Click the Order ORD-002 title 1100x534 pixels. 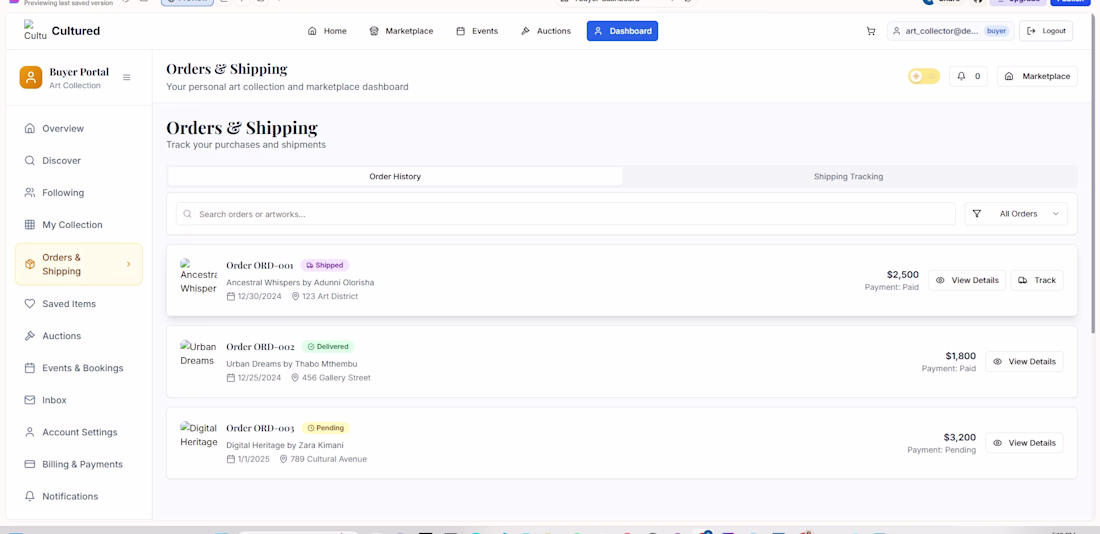pos(260,347)
